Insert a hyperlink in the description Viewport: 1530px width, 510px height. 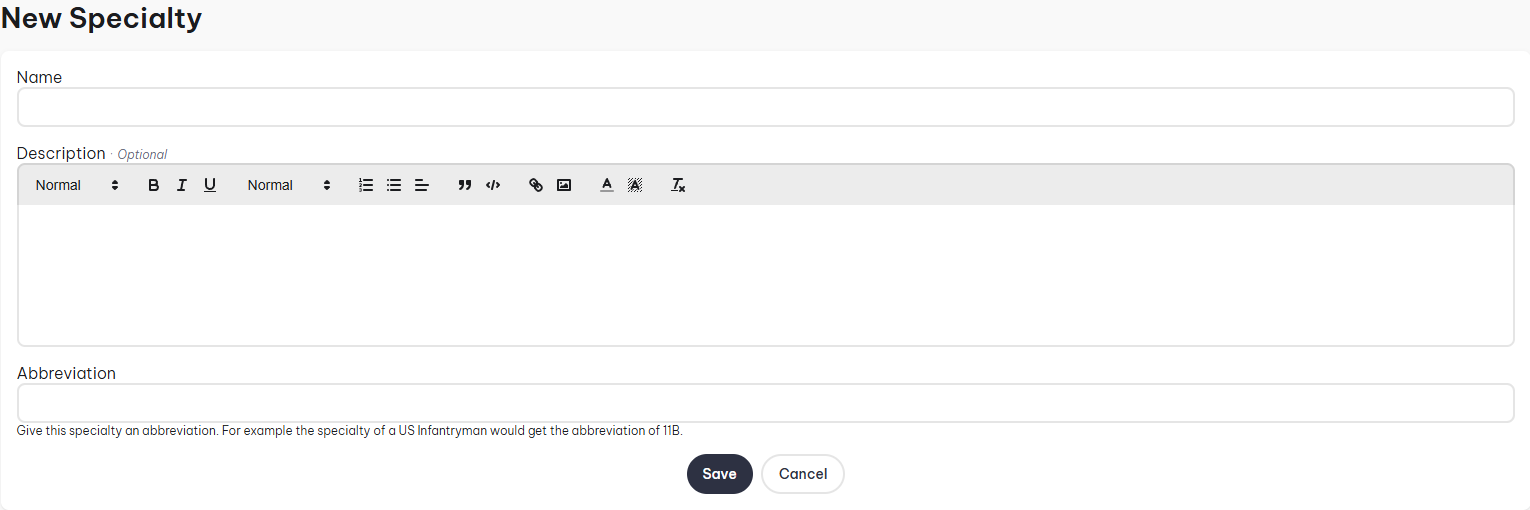click(x=536, y=185)
